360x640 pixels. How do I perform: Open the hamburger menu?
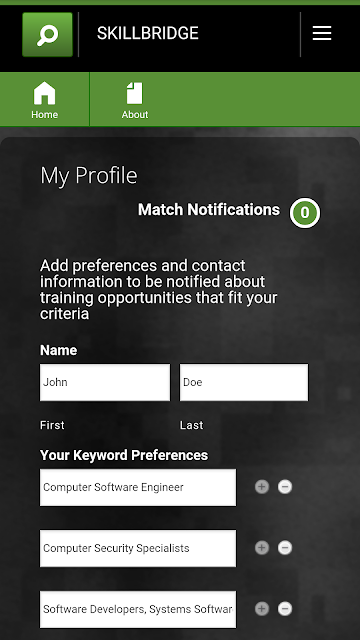click(x=322, y=33)
